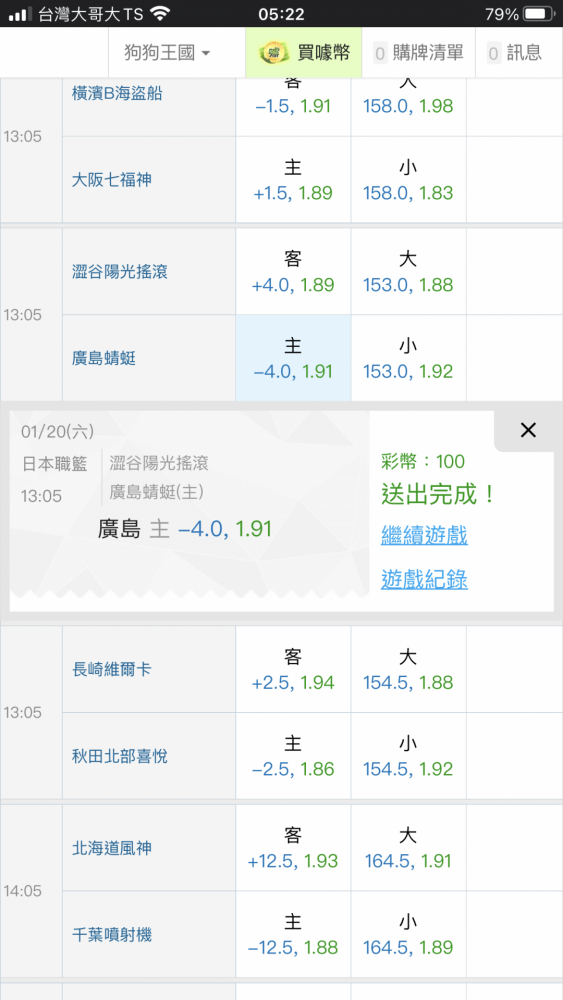Close the bet confirmation slip

click(528, 430)
